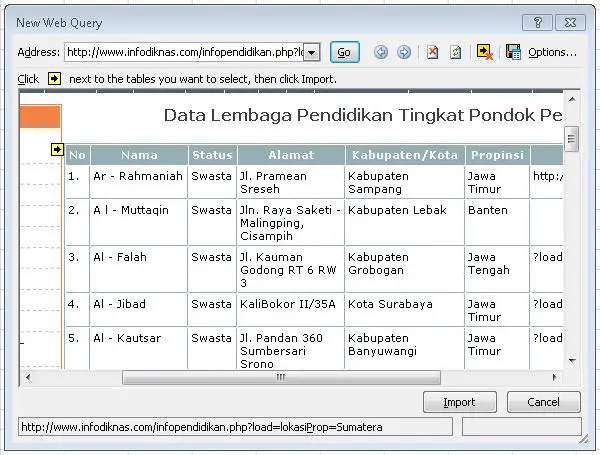Click the Forward navigation arrow icon

(404, 52)
